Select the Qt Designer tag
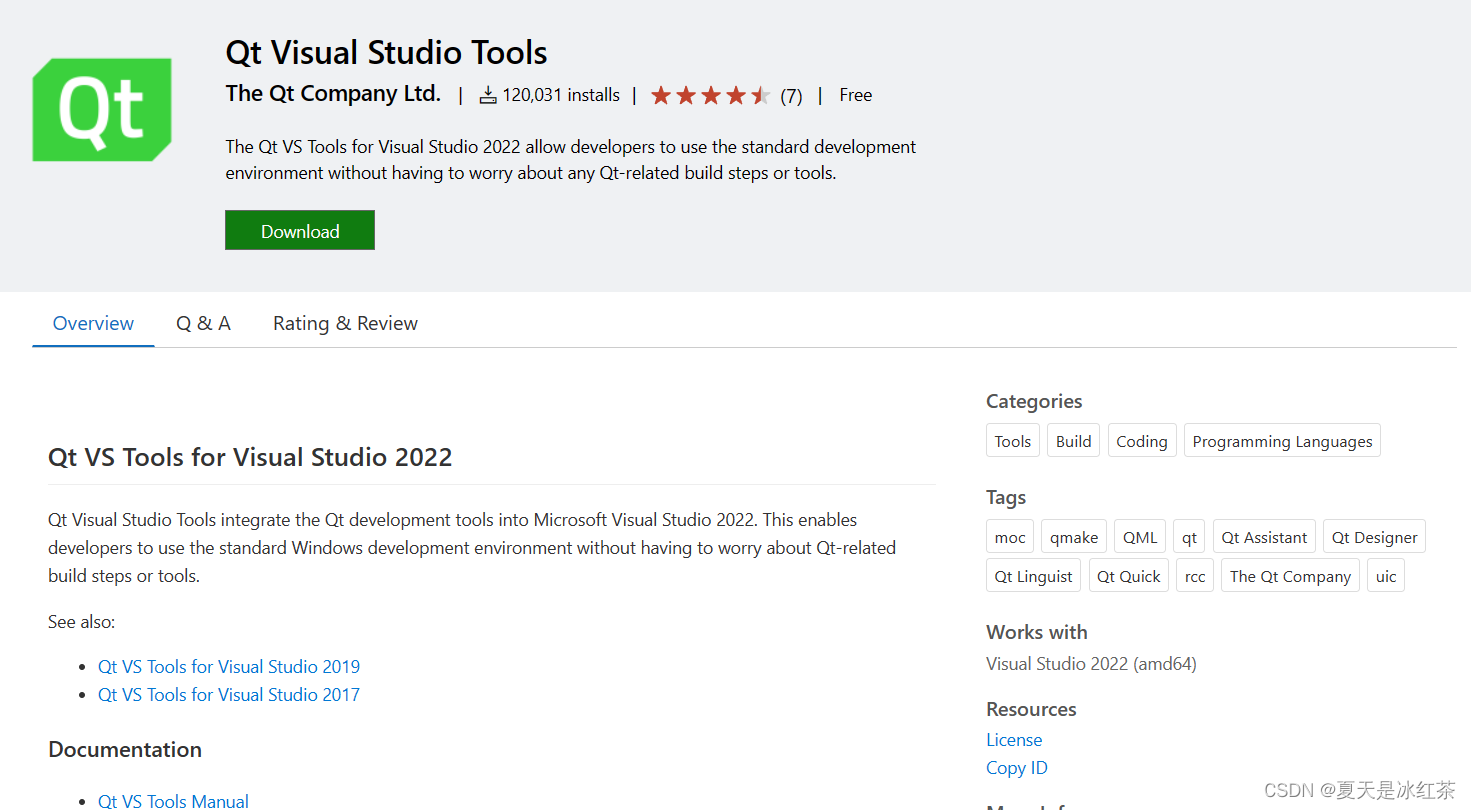Image resolution: width=1471 pixels, height=810 pixels. pos(1374,537)
